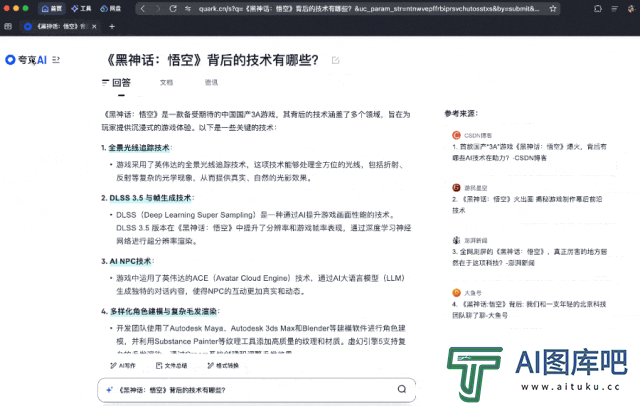This screenshot has height=406, width=640.
Task: Open the 网盘 cloud drive button
Action: tap(111, 9)
